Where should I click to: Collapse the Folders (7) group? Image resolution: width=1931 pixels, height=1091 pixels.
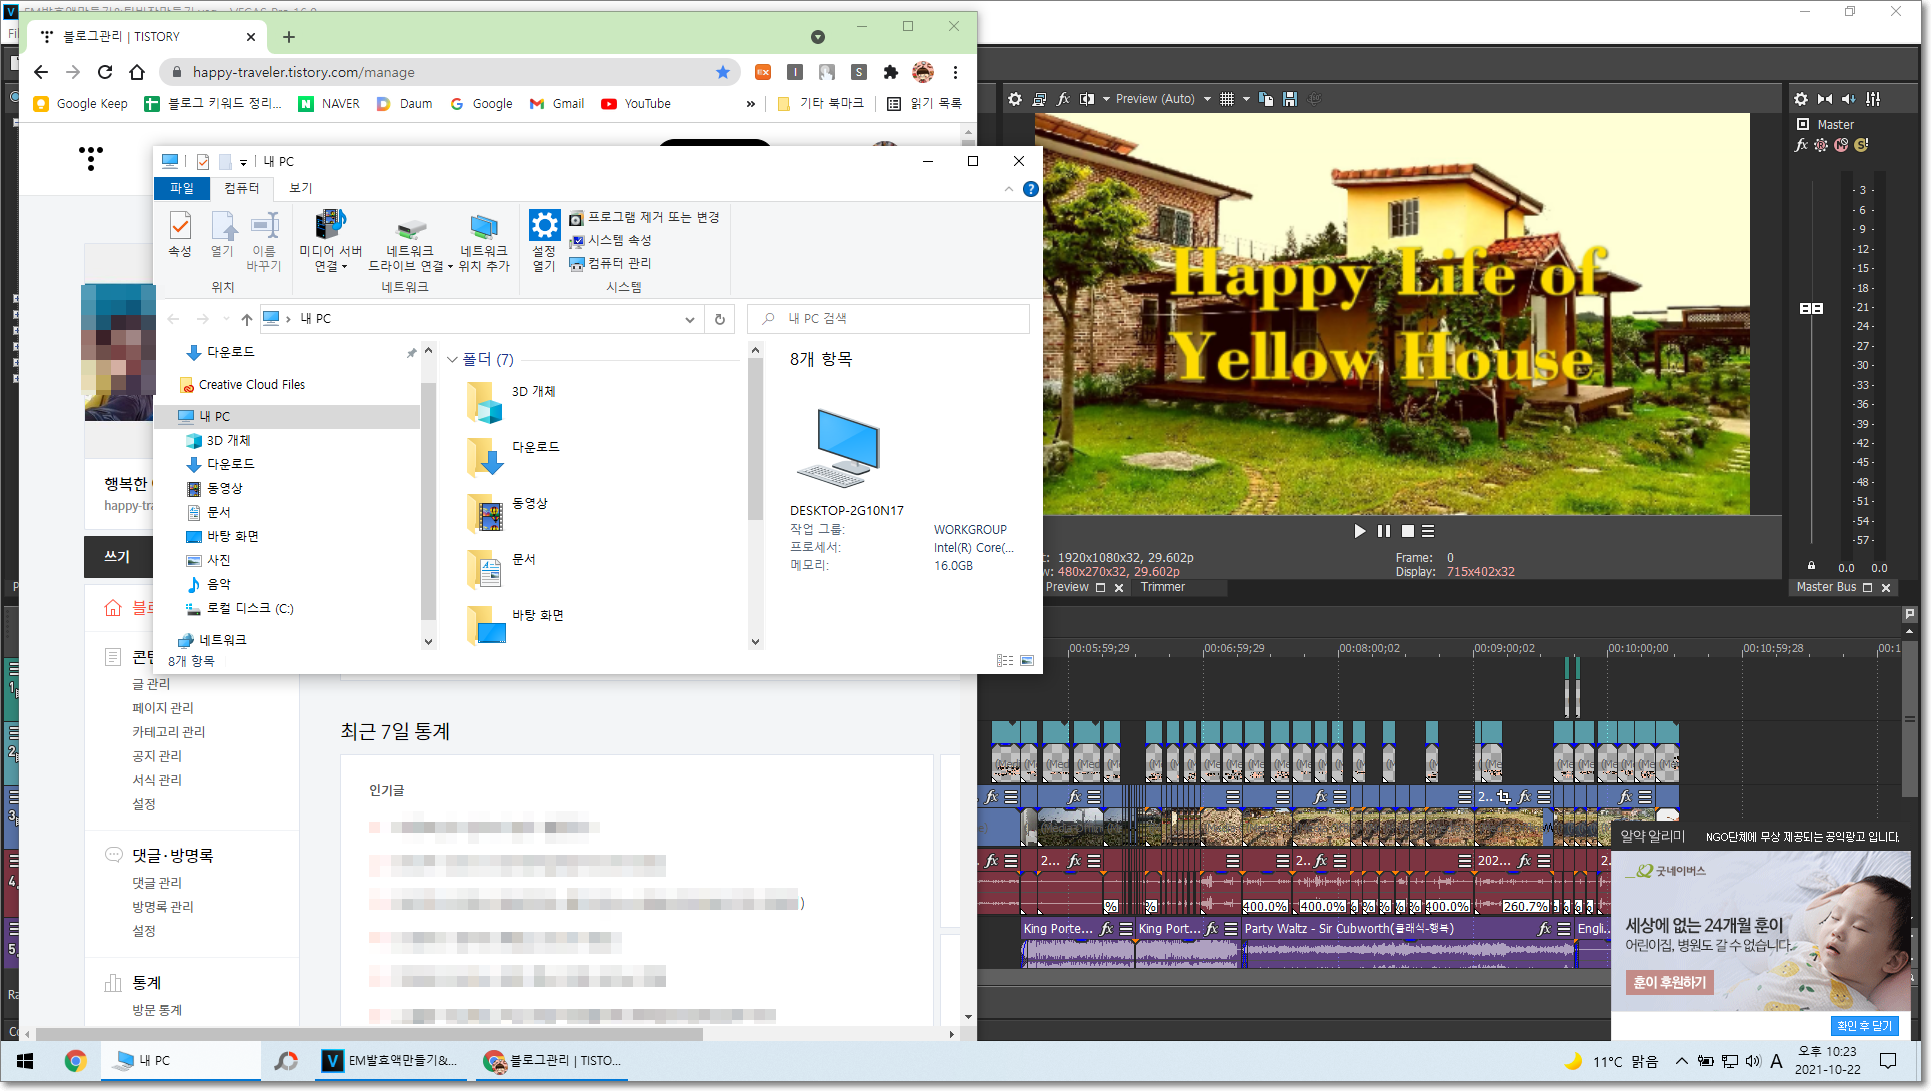452,360
